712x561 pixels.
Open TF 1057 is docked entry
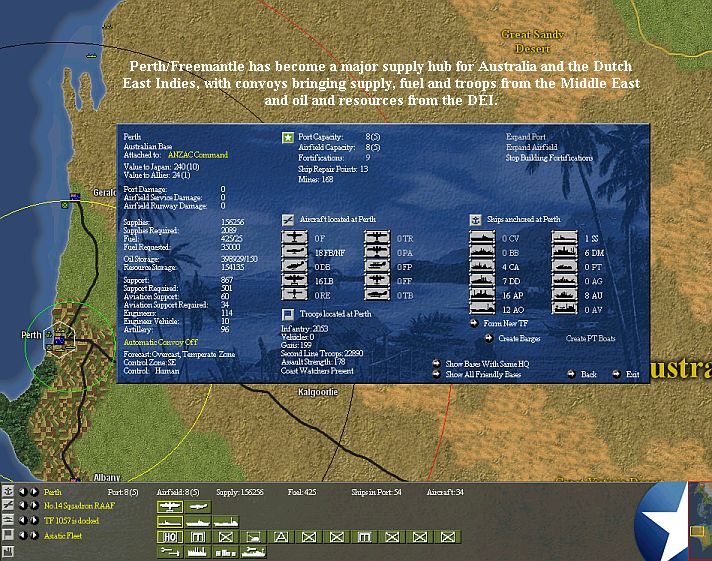(71, 521)
